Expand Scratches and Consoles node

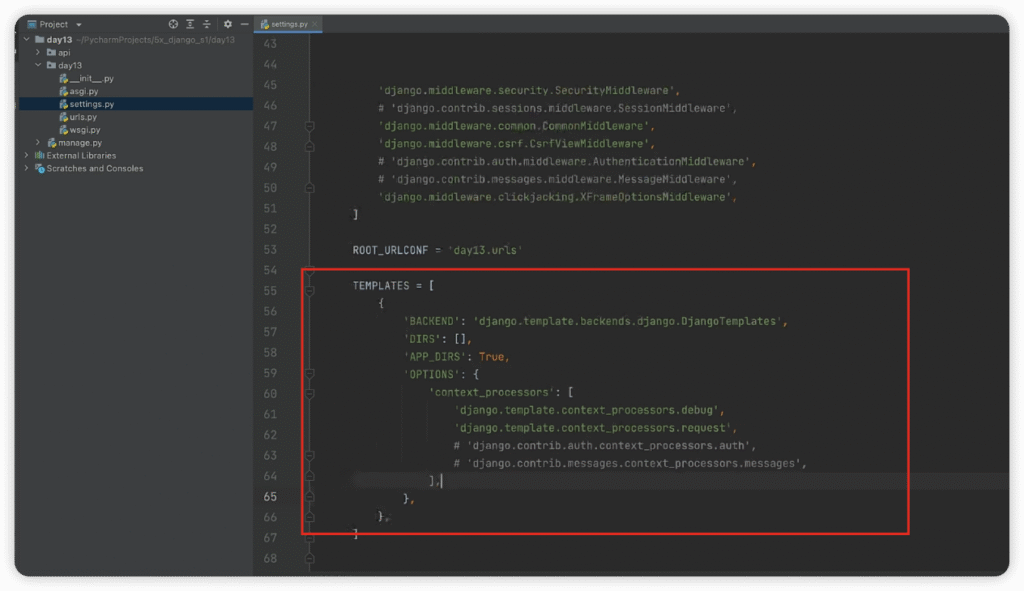click(26, 169)
